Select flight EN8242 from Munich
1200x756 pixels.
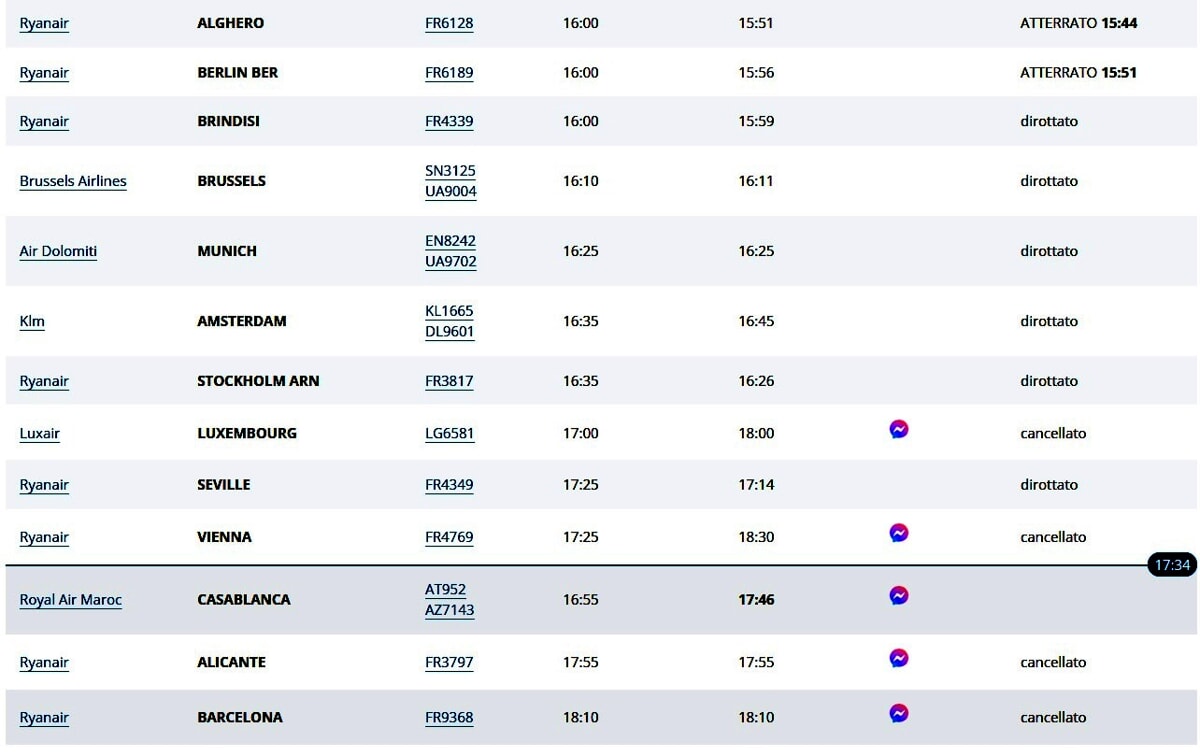click(451, 241)
